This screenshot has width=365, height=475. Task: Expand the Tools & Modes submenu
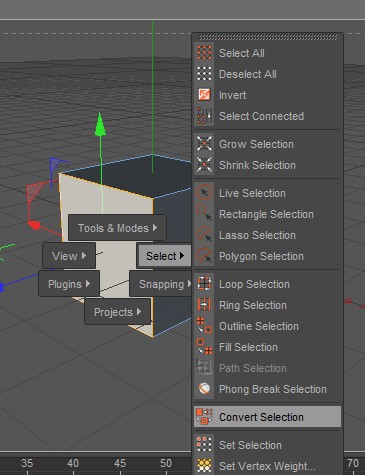(x=117, y=228)
